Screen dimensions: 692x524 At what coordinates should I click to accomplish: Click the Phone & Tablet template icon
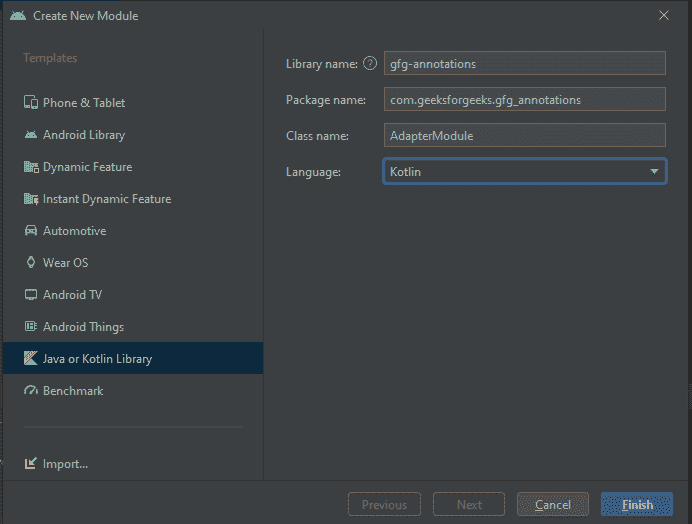point(31,103)
